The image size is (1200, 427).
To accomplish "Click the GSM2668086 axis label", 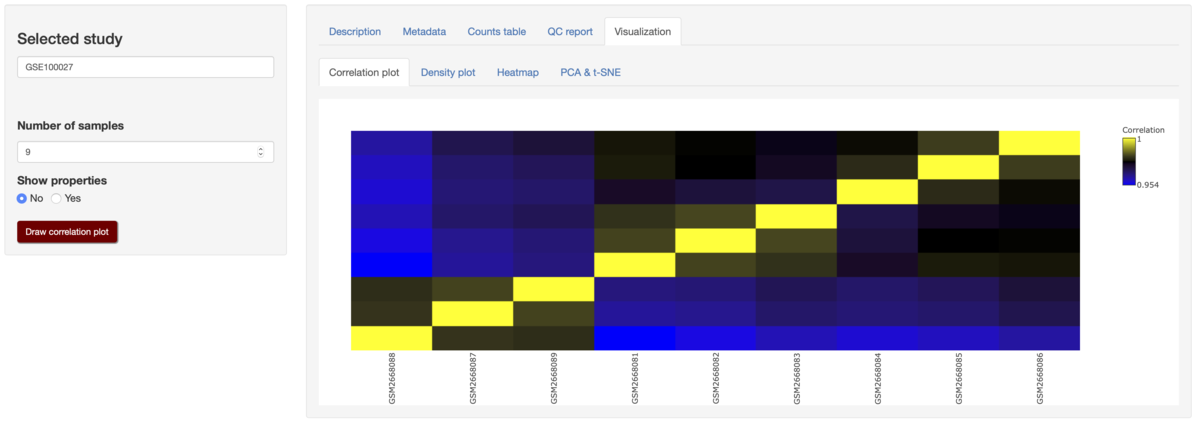I will point(1039,380).
